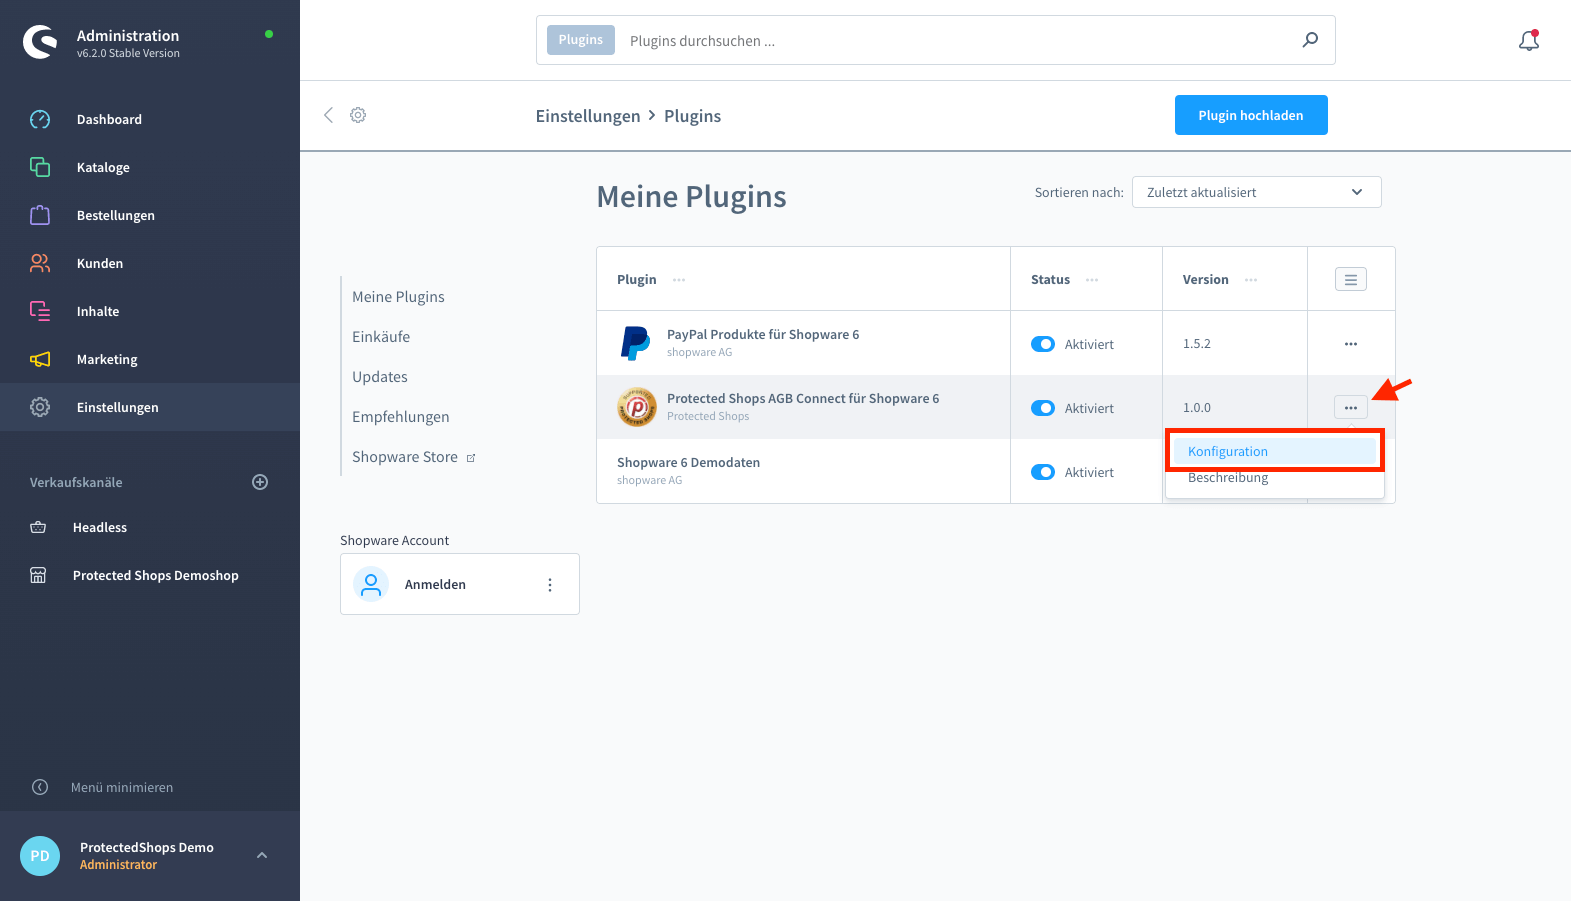This screenshot has width=1571, height=901.
Task: Open the Dashboard icon in sidebar
Action: 40,119
